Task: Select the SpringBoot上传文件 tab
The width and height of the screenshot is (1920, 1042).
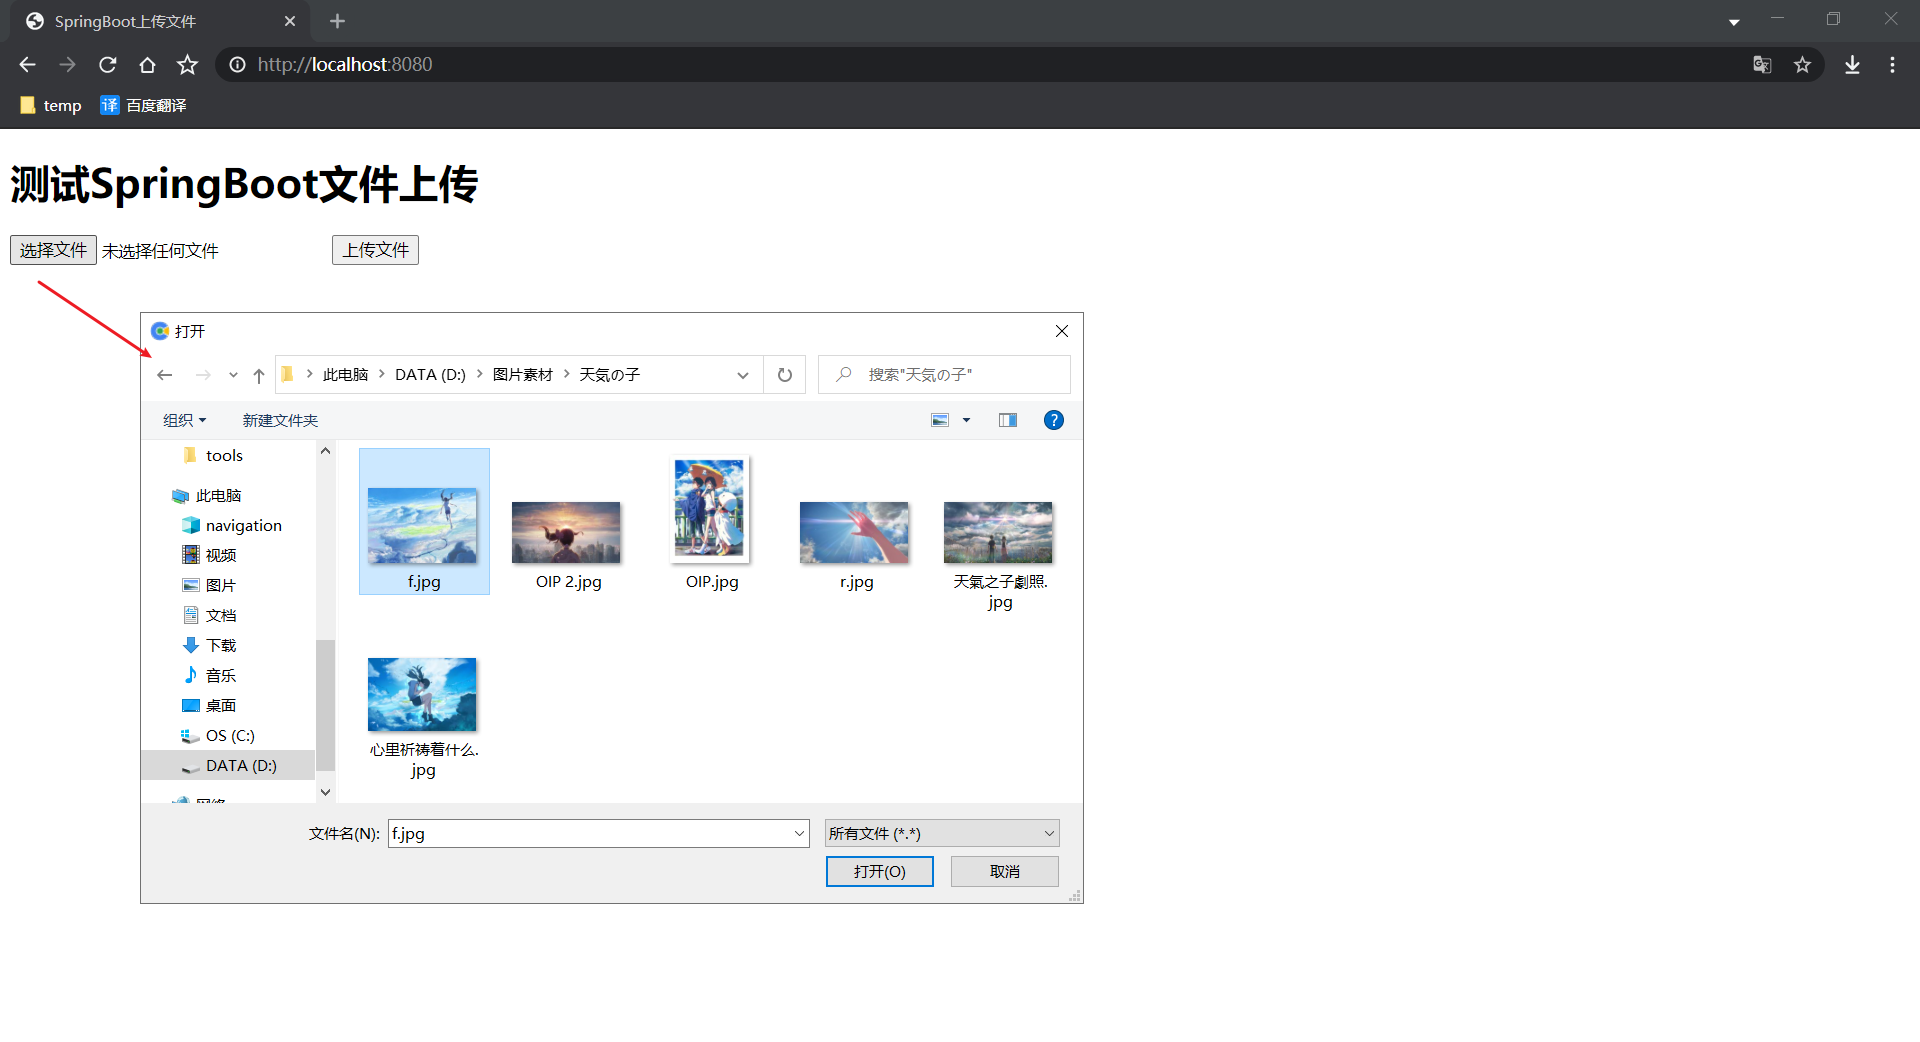Action: click(160, 21)
